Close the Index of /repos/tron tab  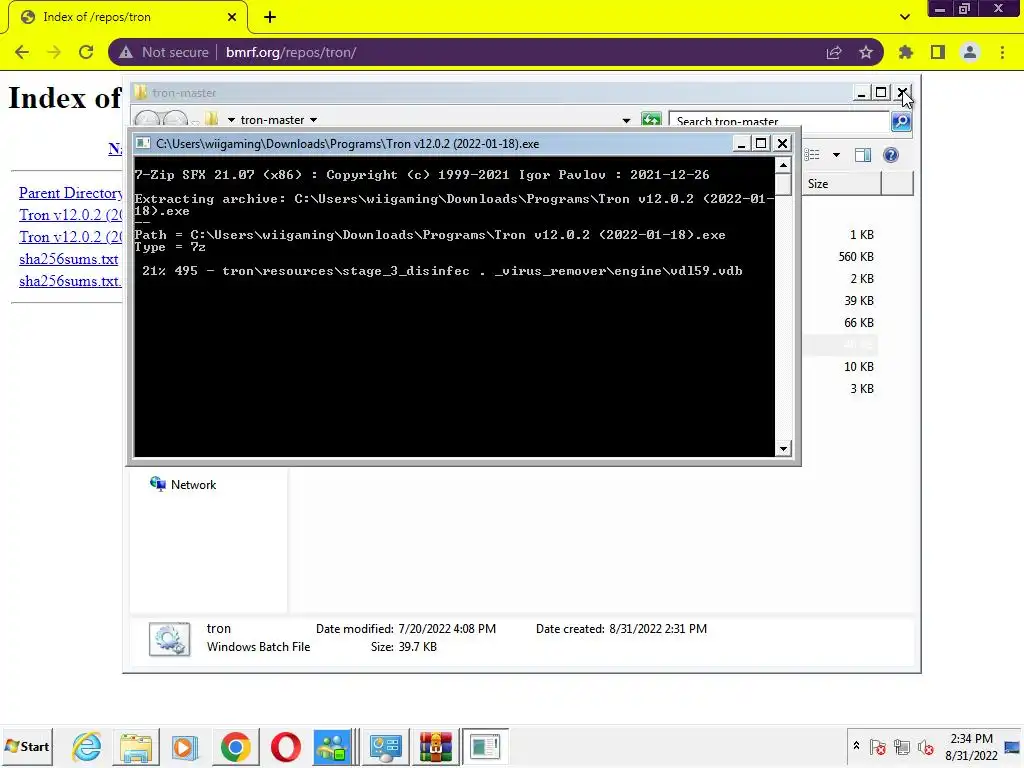[232, 17]
